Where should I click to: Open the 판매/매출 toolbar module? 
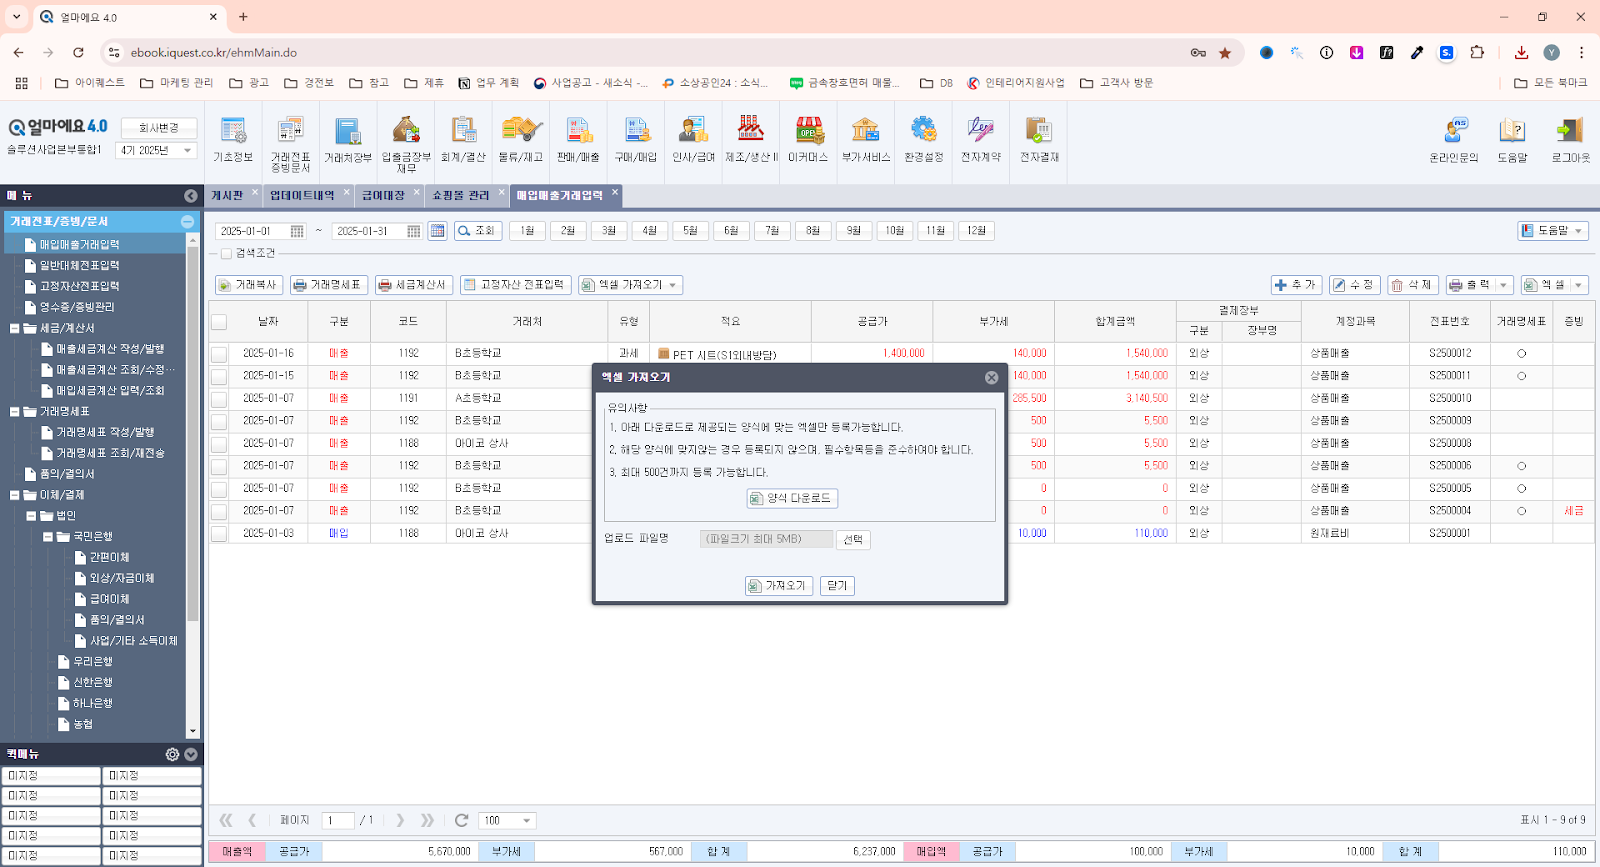(578, 140)
